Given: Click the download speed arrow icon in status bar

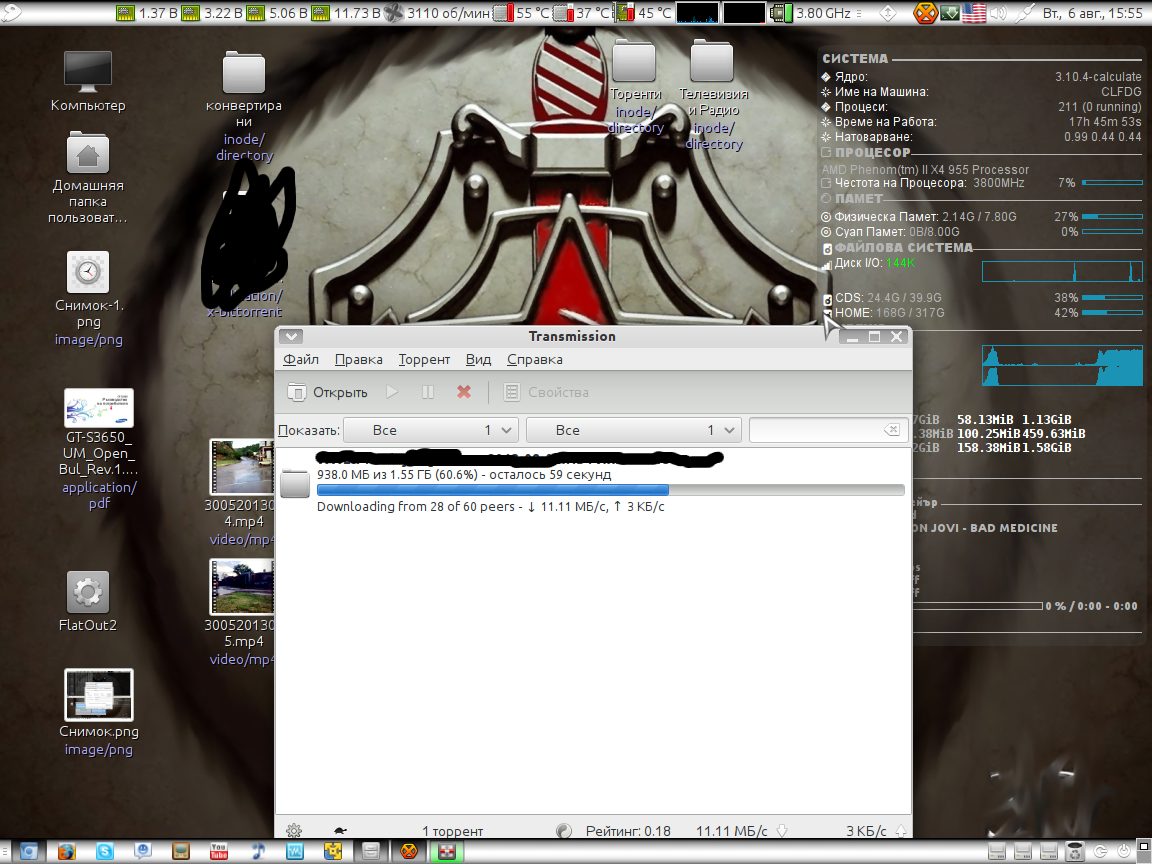Looking at the screenshot, I should click(x=782, y=831).
